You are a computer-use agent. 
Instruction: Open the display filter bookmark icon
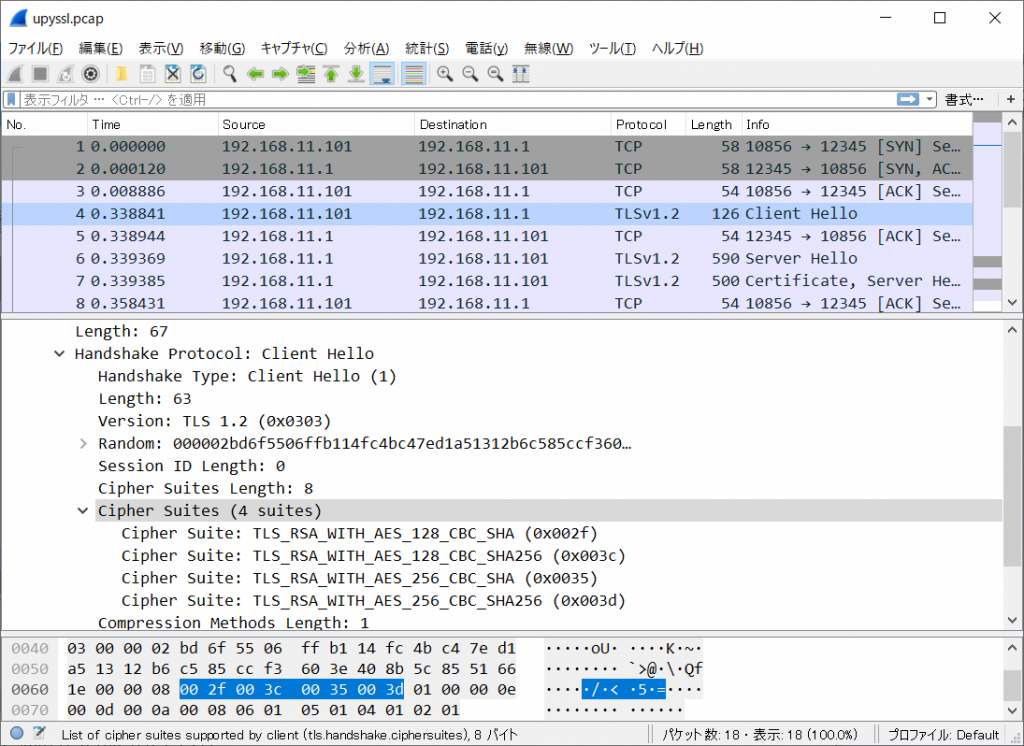pos(10,98)
